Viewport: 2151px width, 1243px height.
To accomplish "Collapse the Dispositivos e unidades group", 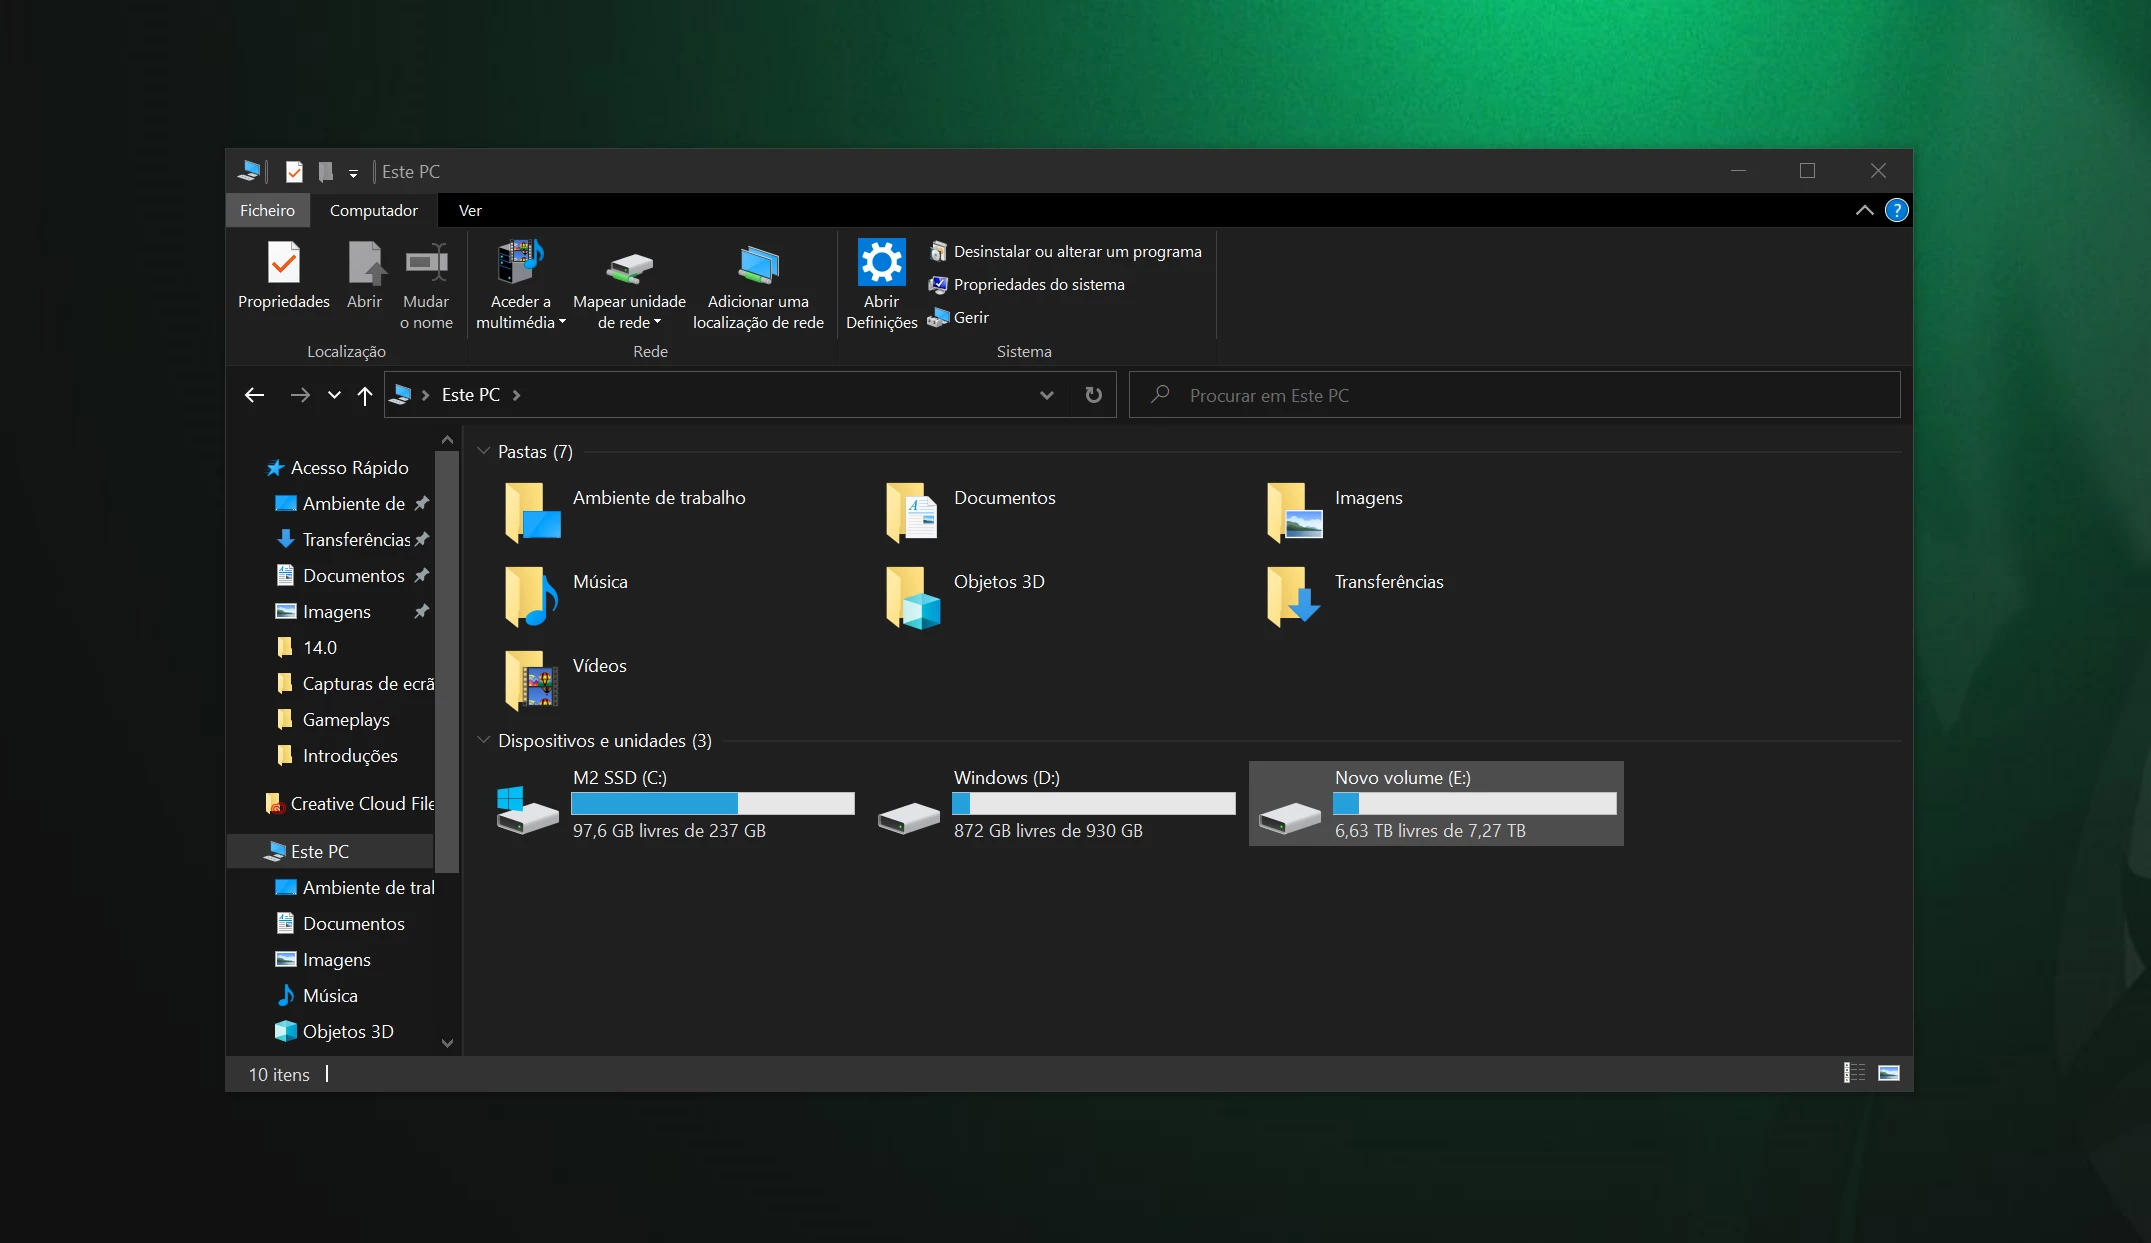I will pyautogui.click(x=484, y=740).
